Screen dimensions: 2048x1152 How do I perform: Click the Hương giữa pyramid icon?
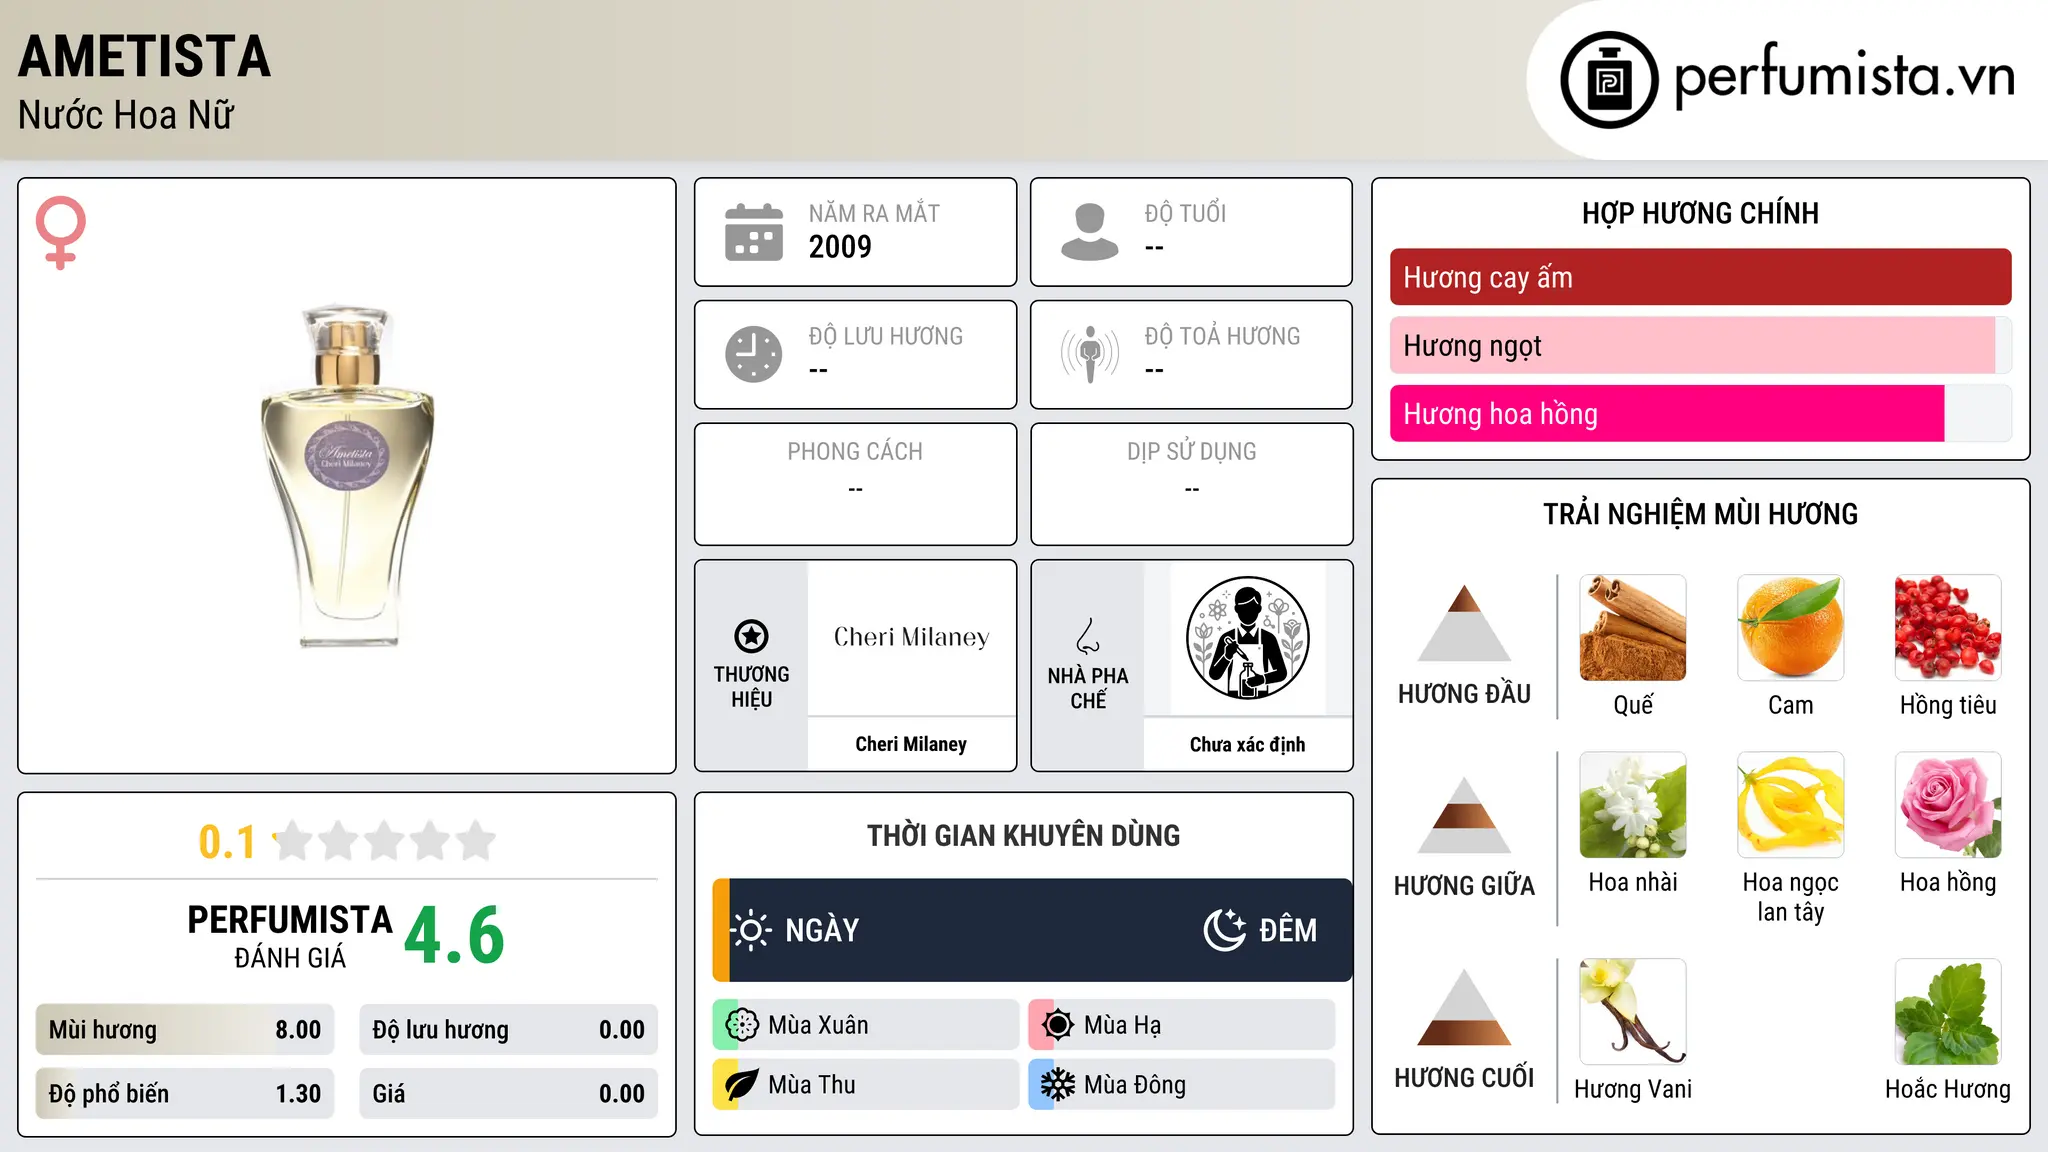1464,815
